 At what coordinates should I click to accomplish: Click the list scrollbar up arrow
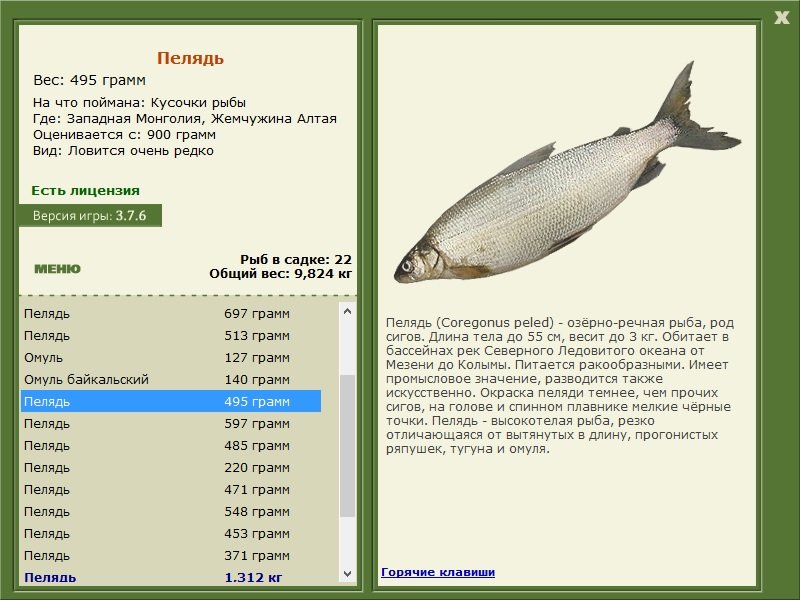[347, 311]
